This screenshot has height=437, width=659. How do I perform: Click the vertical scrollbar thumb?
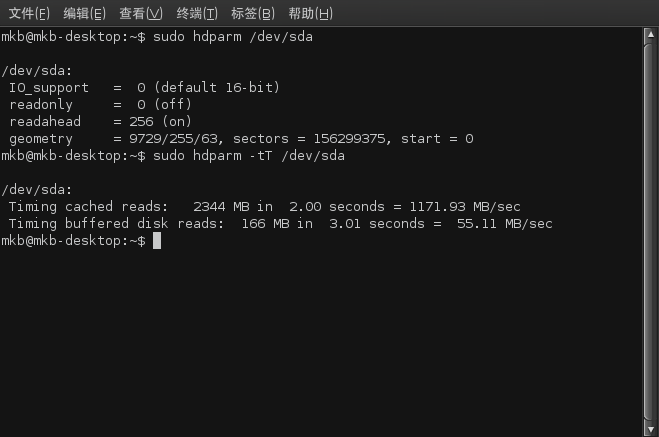[651, 231]
